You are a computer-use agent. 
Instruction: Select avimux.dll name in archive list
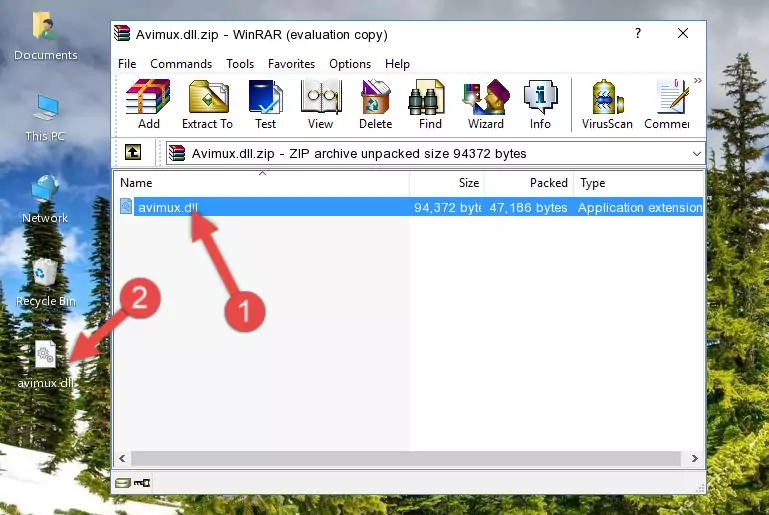tap(168, 207)
